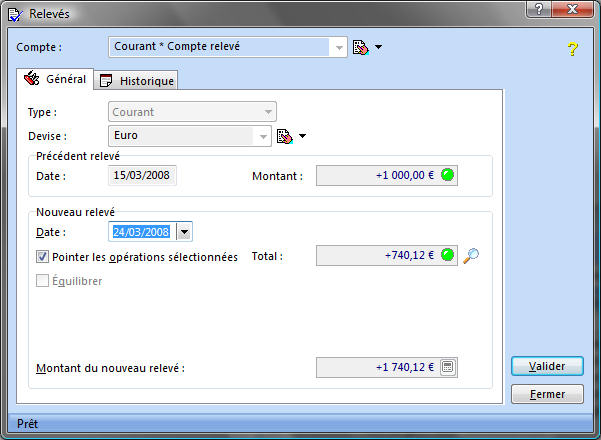601x440 pixels.
Task: Click the magnifying glass next to Total
Action: click(472, 256)
